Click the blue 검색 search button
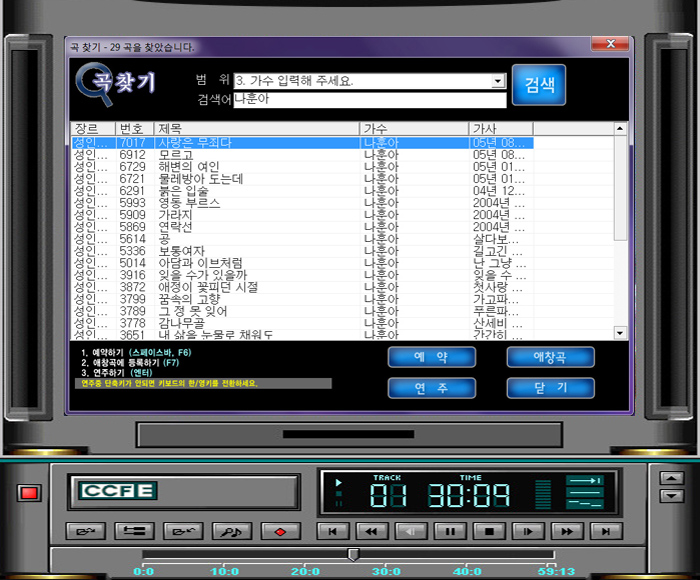Viewport: 700px width, 580px height. (539, 85)
